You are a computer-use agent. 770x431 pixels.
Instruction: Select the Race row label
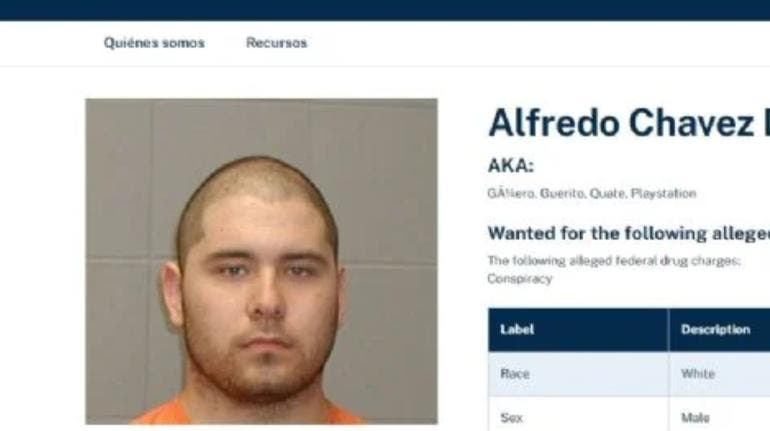pyautogui.click(x=515, y=374)
